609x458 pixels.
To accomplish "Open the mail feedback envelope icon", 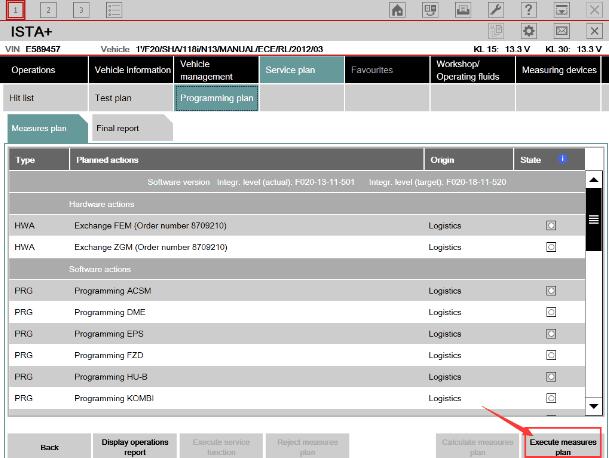I will [x=562, y=31].
